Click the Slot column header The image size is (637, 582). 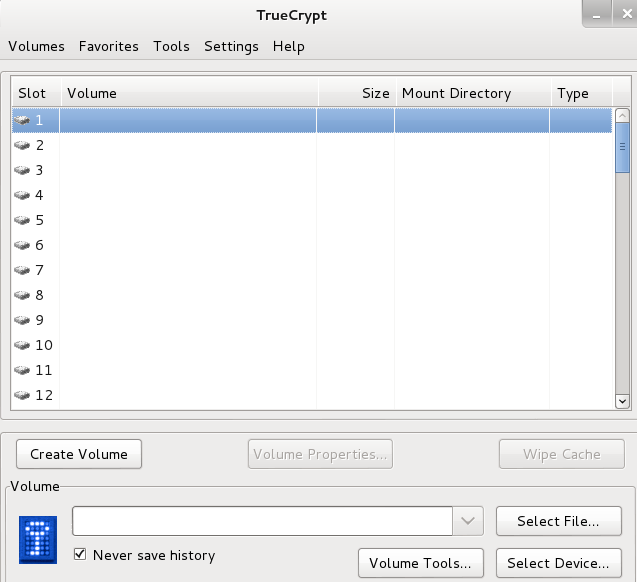click(x=36, y=93)
